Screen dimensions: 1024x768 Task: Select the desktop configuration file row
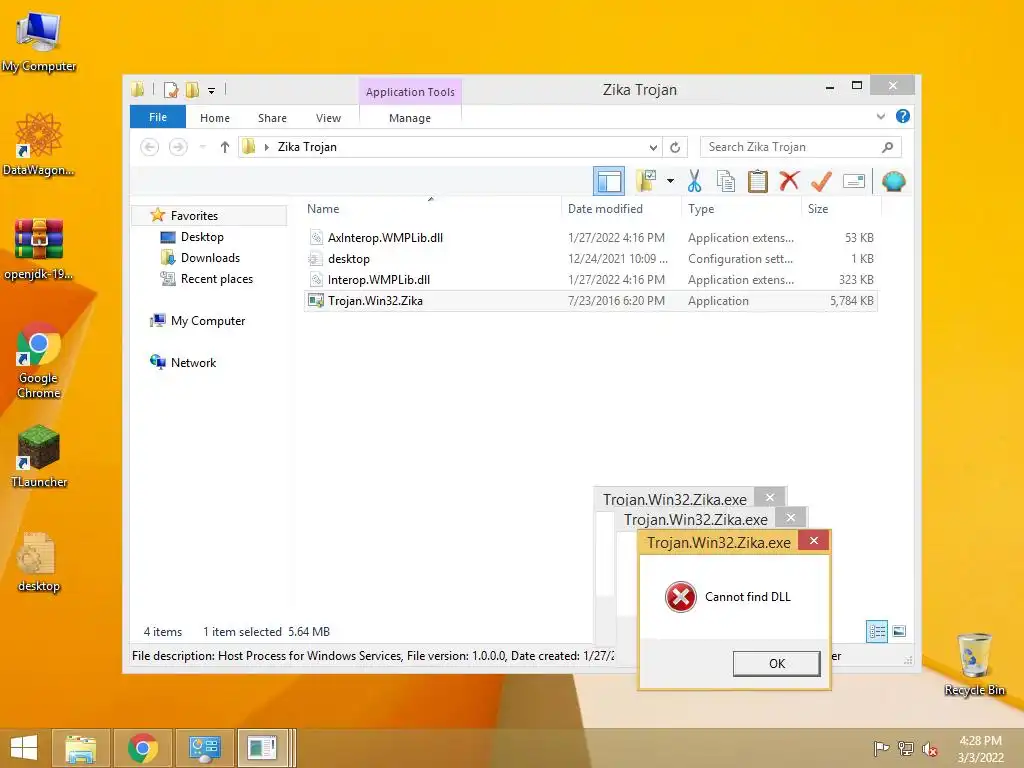coord(590,259)
